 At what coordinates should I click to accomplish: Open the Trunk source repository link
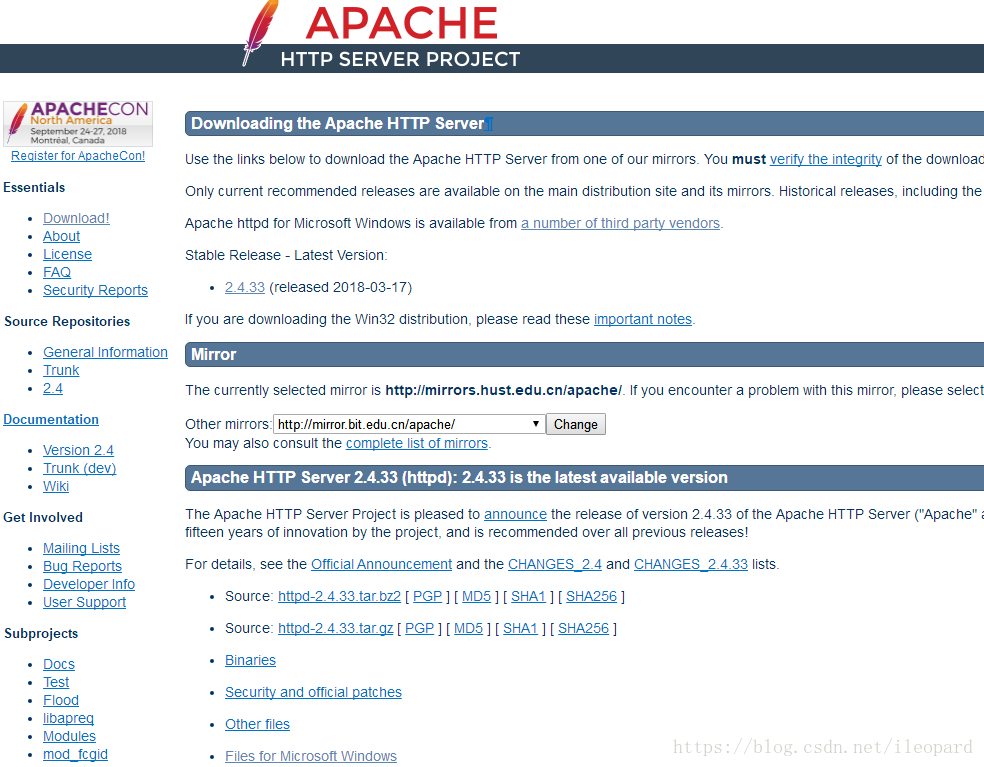[61, 370]
